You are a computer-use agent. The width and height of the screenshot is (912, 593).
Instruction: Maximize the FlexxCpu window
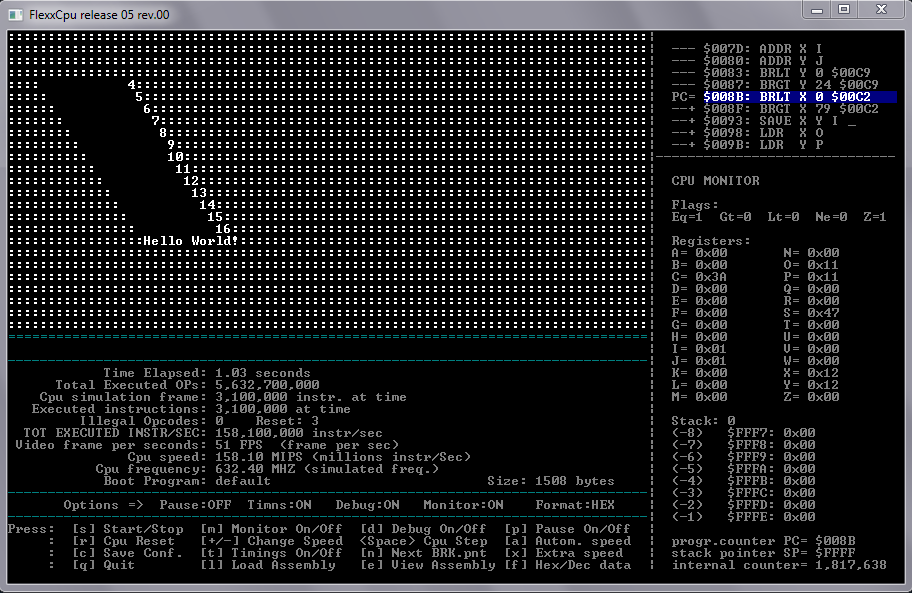(844, 9)
